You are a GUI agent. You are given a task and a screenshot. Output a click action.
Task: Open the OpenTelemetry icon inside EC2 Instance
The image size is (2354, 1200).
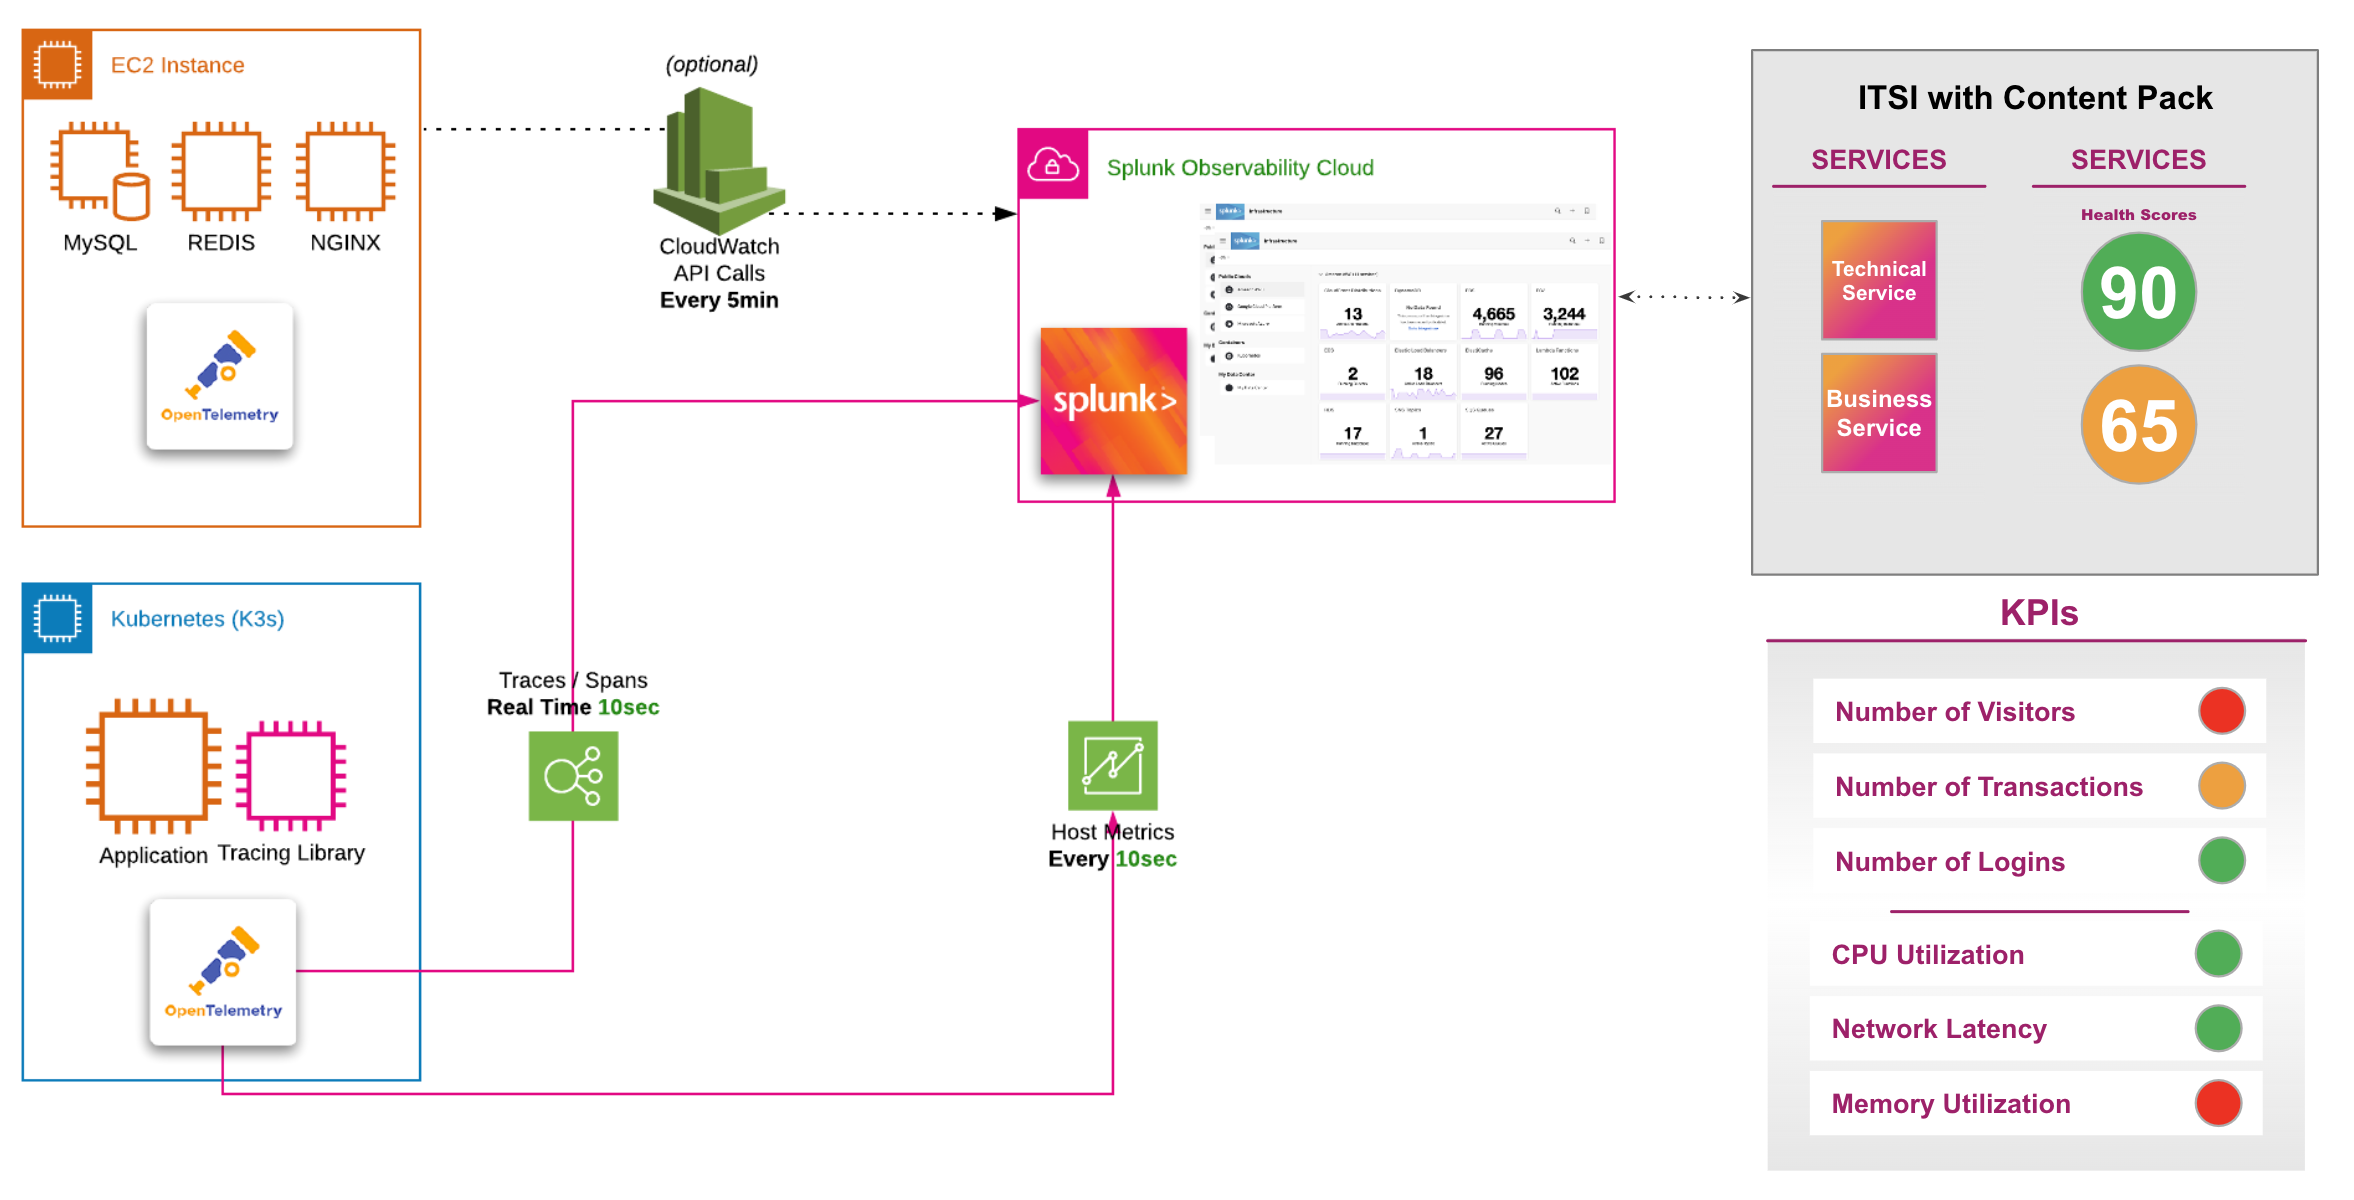(220, 376)
